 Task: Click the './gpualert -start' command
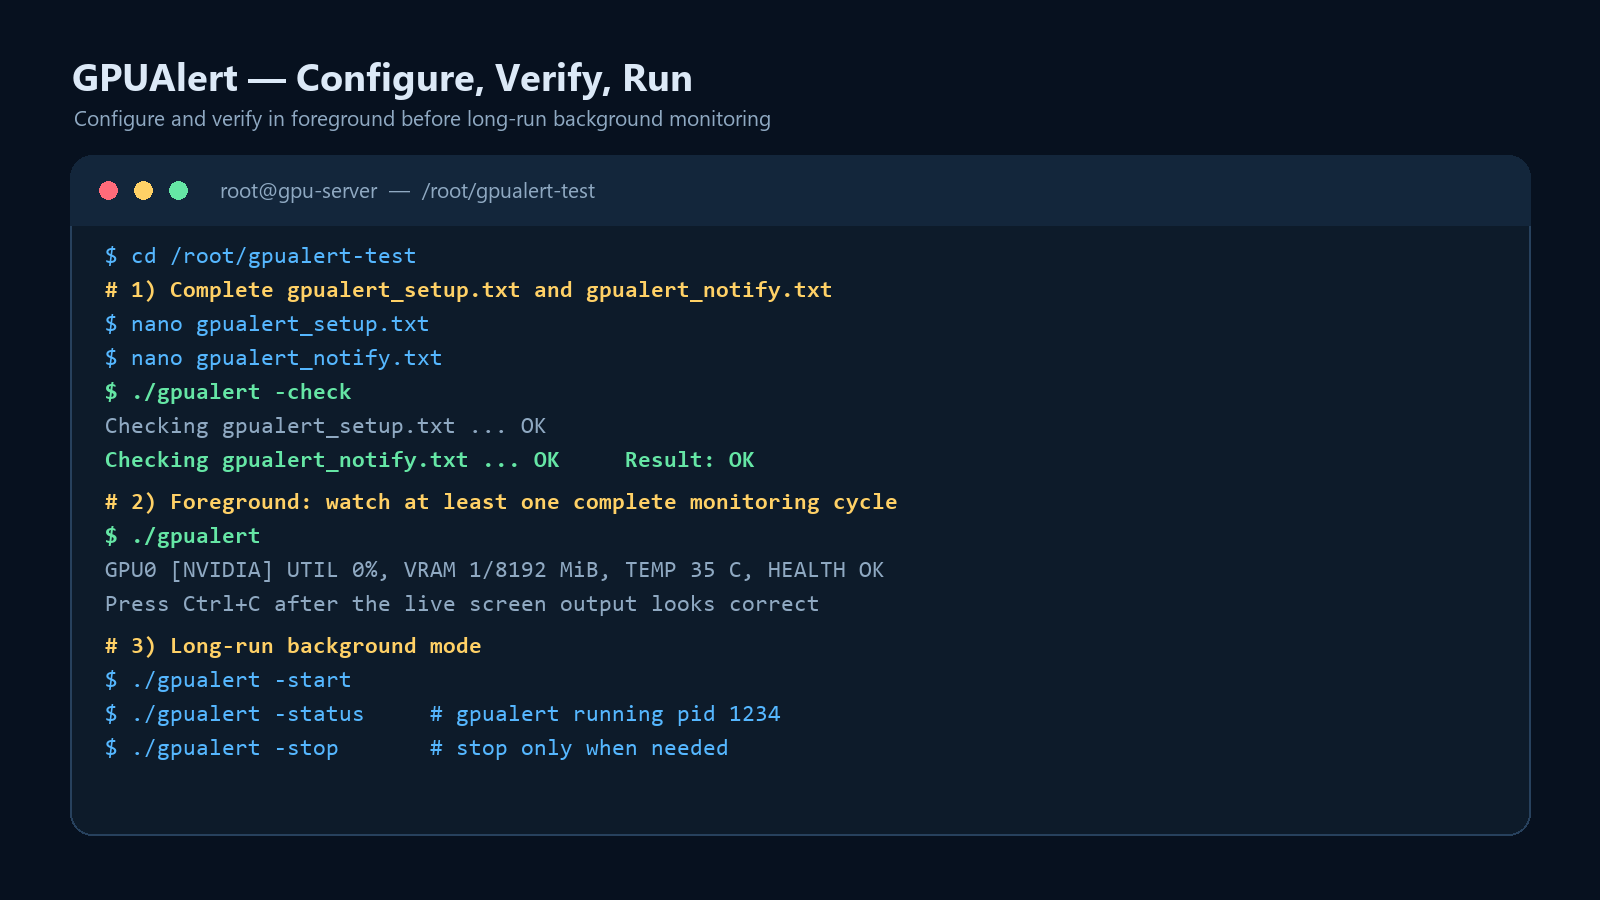pos(228,680)
